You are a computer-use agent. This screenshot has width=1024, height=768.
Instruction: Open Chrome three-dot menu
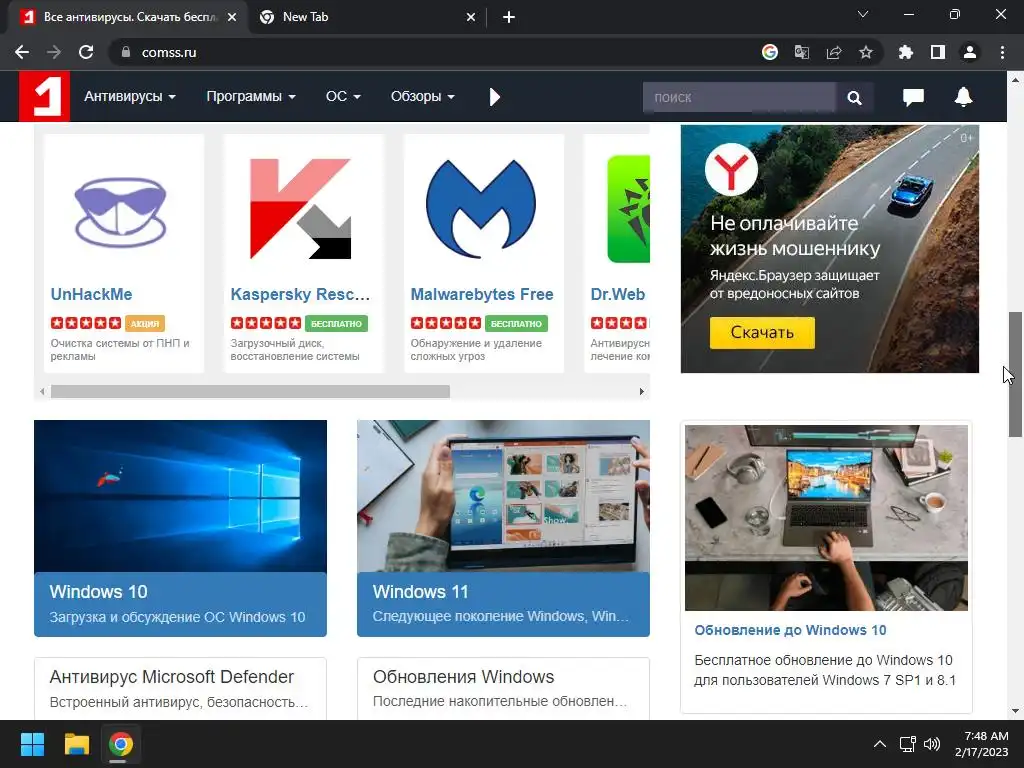(1002, 52)
